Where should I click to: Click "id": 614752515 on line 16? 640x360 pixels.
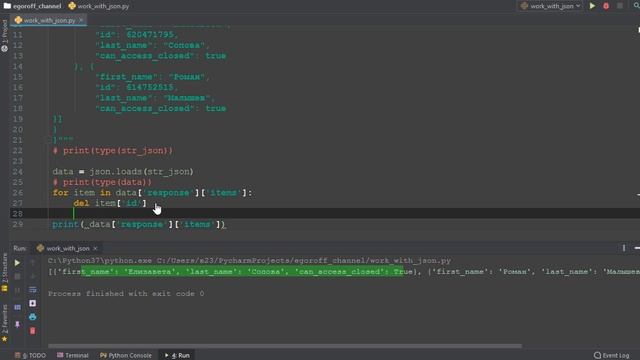coord(136,87)
